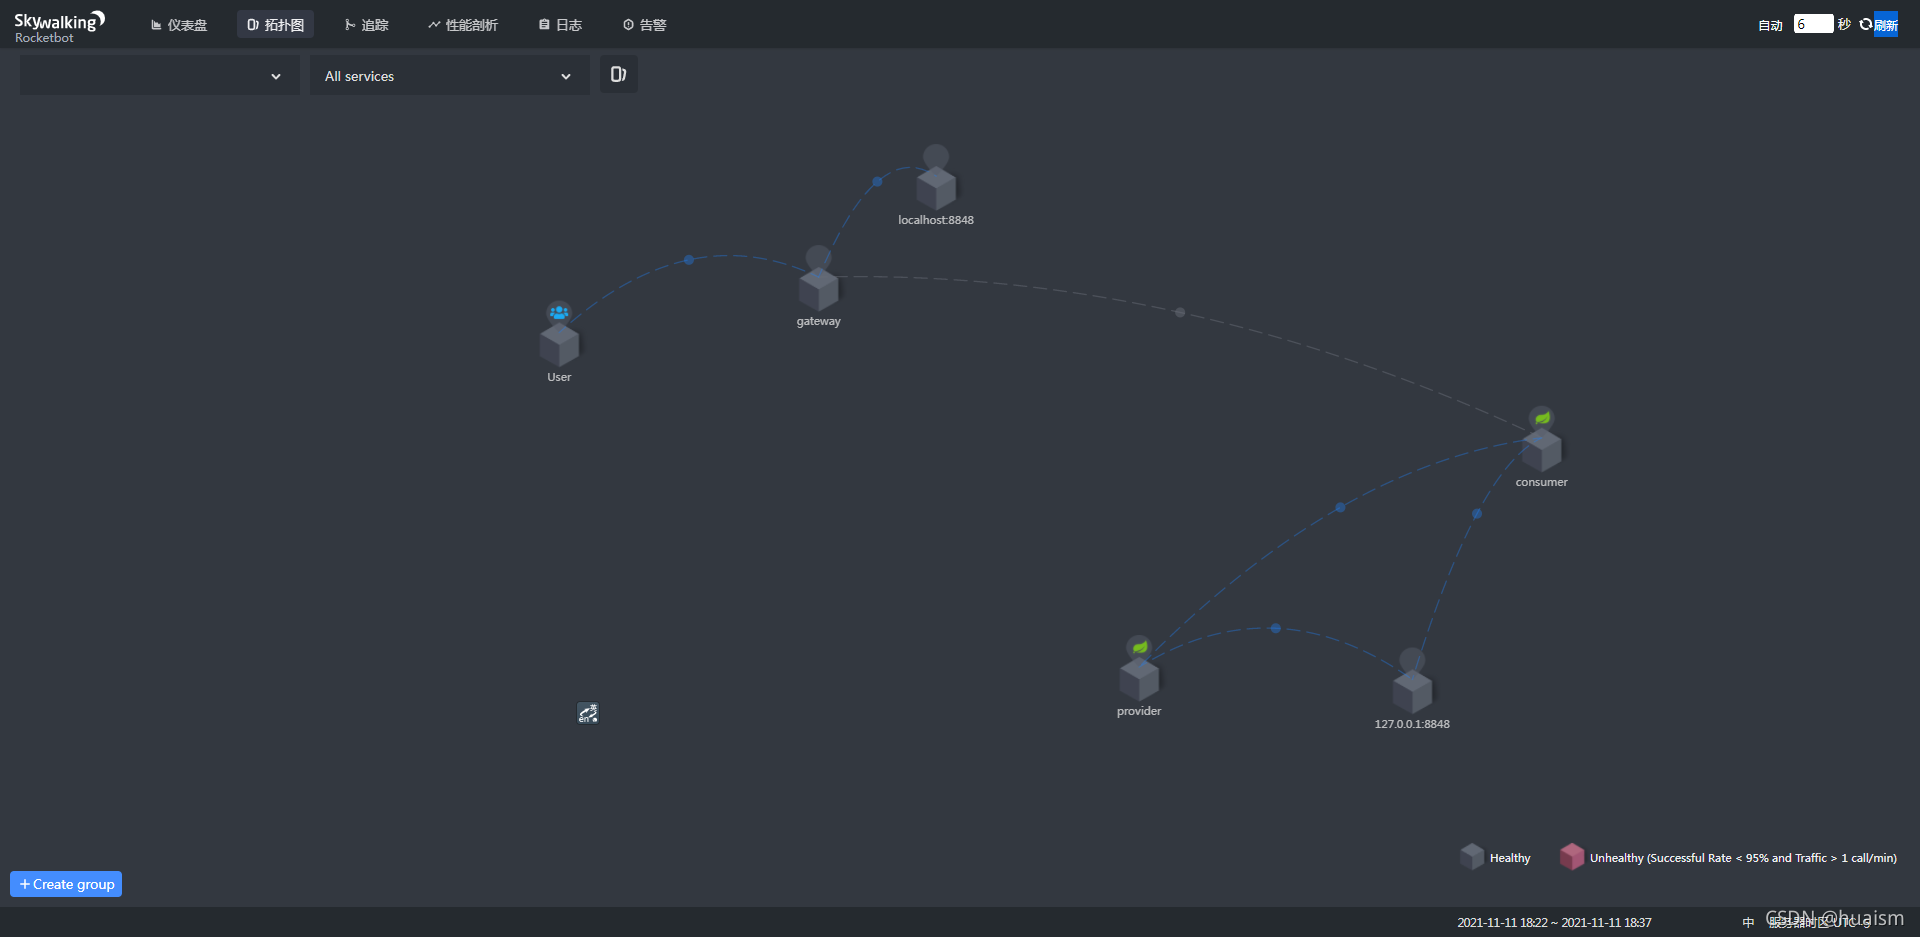Click the edge dot between consumer and provider
The width and height of the screenshot is (1920, 937).
(1341, 507)
